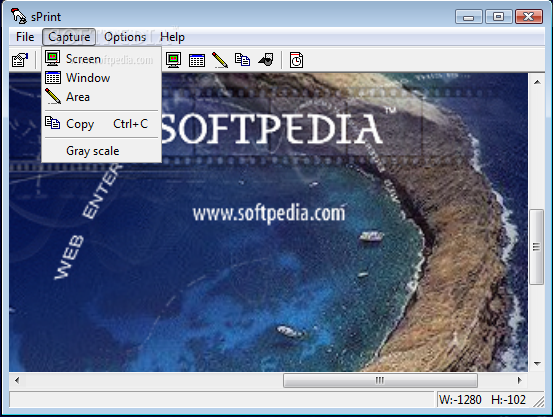Screen dimensions: 553x417
Task: Click the vertical scrollbar thumb
Action: (x=536, y=247)
